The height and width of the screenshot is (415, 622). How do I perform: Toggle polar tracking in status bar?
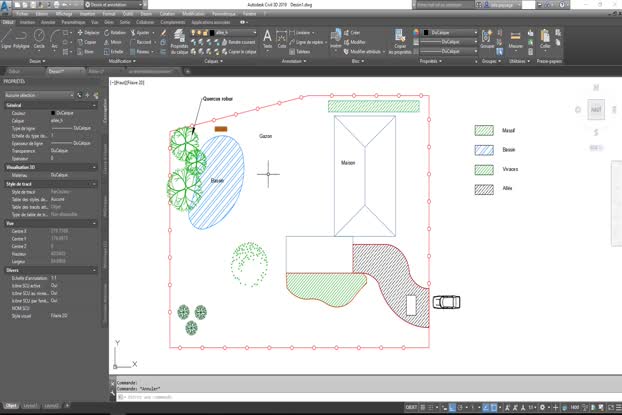click(x=460, y=407)
